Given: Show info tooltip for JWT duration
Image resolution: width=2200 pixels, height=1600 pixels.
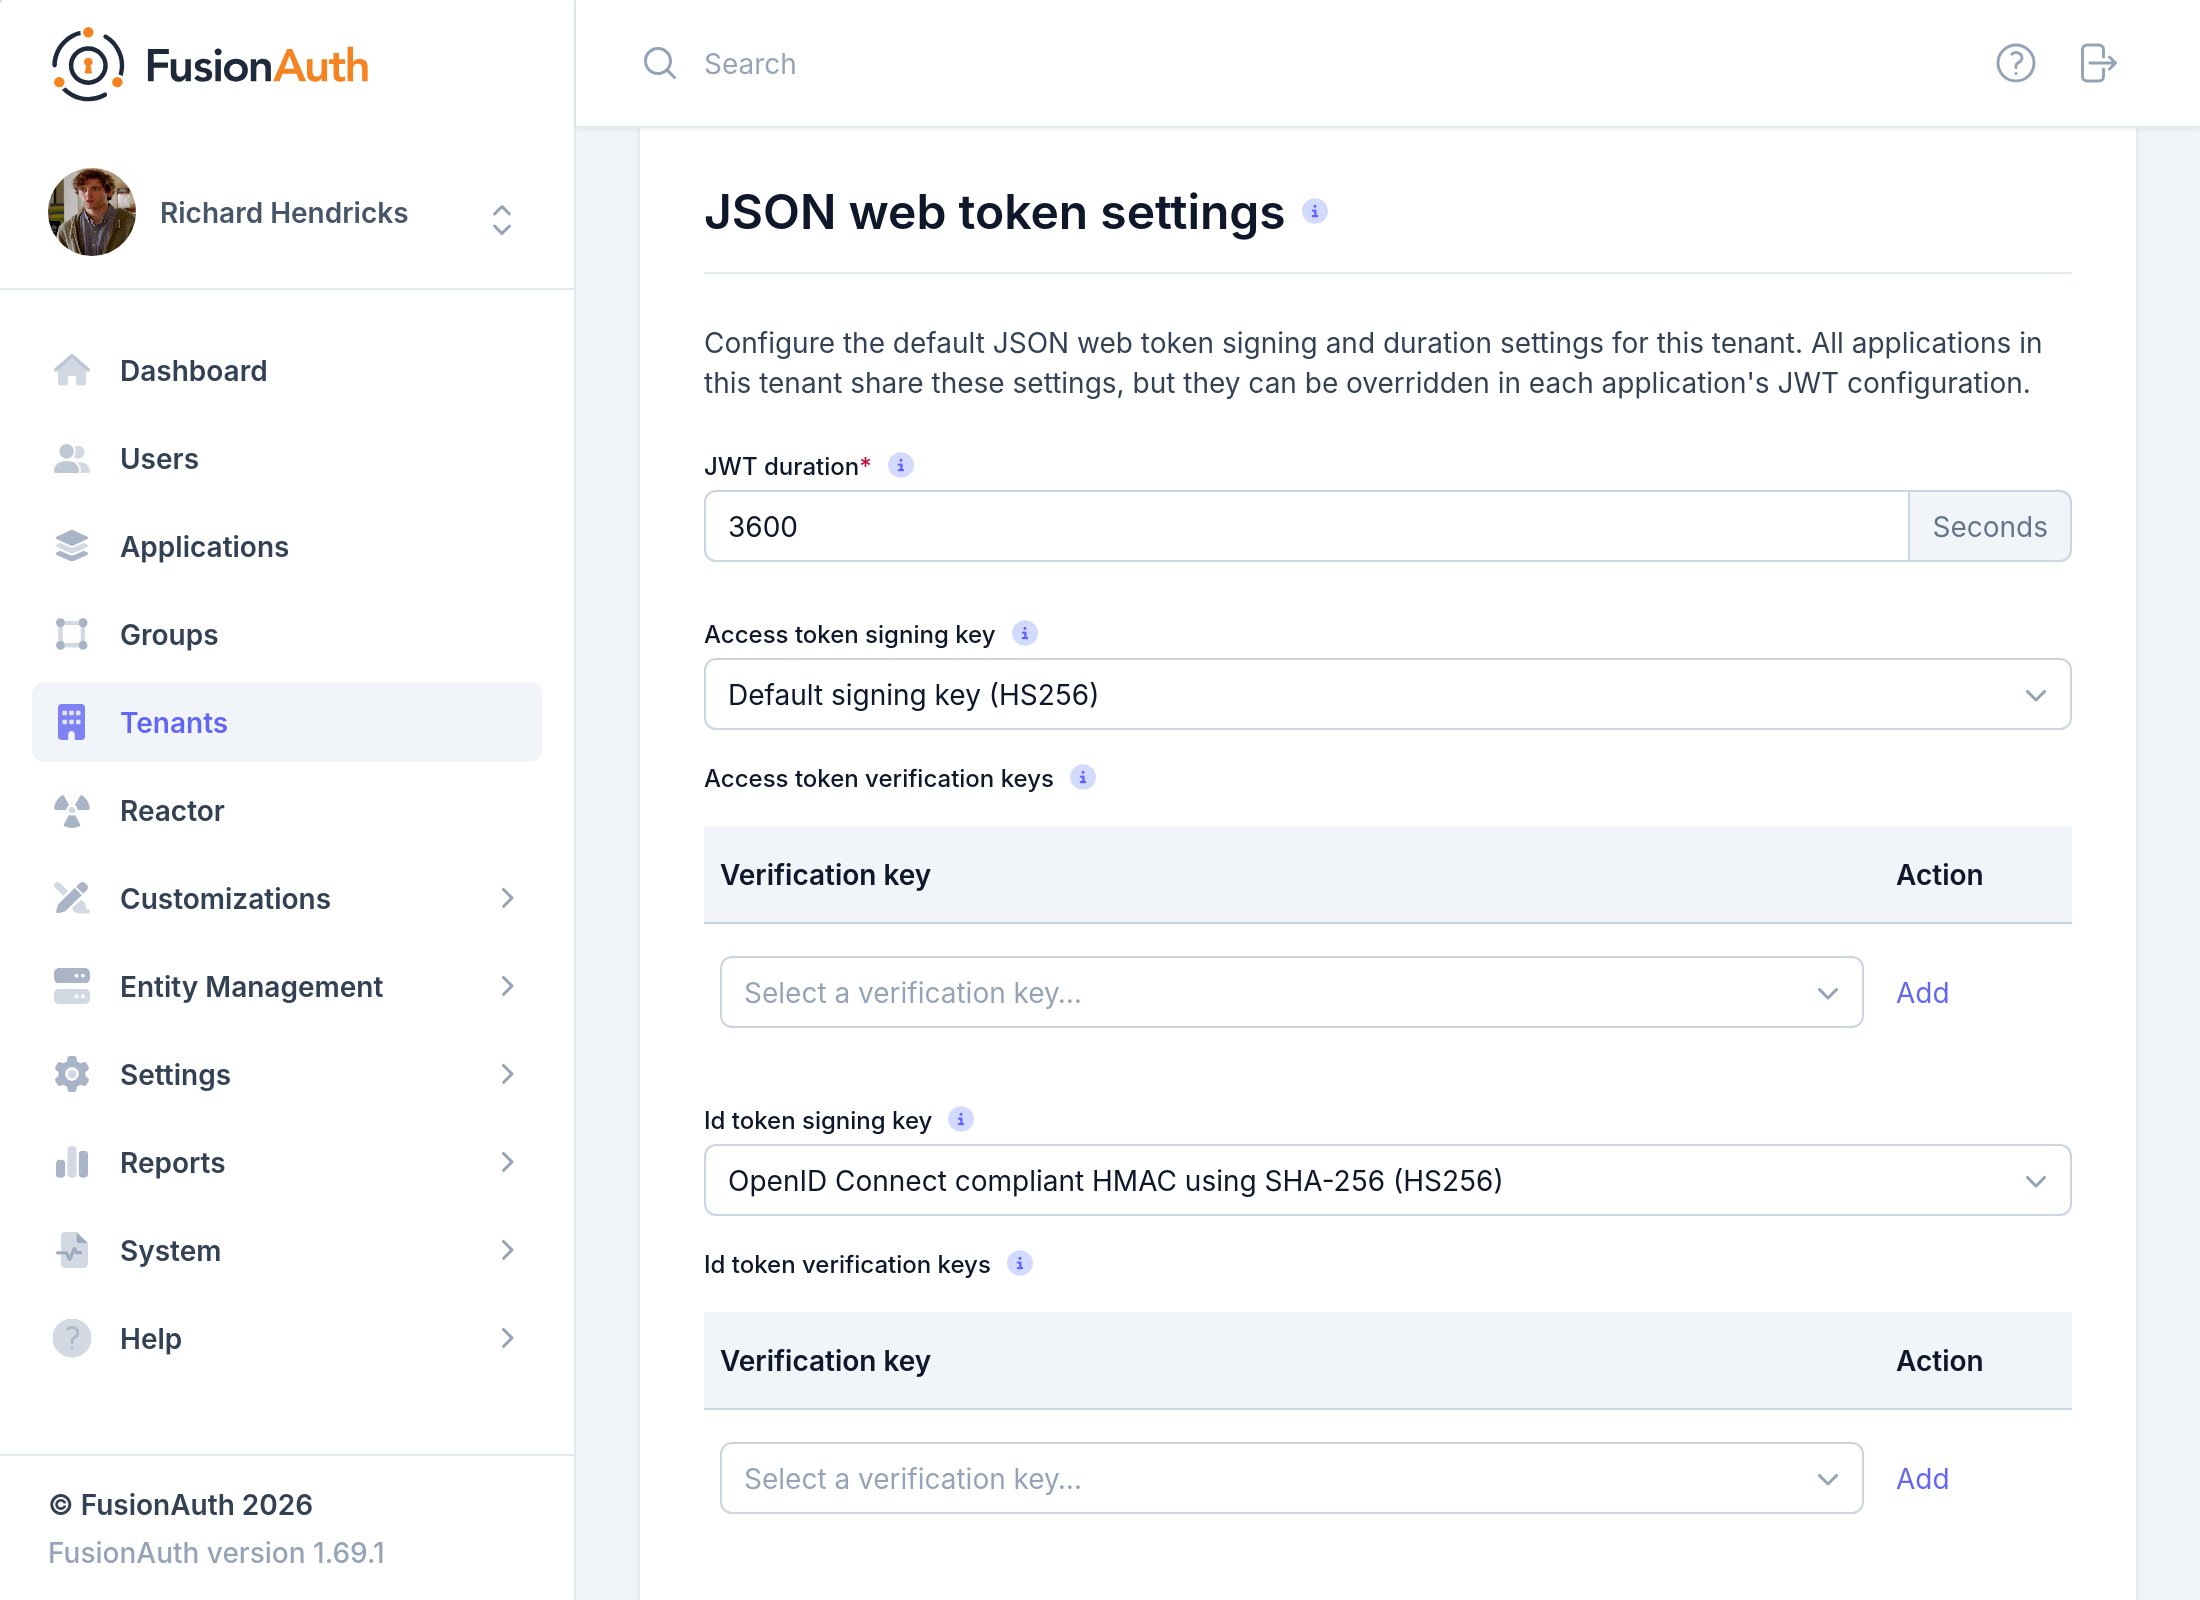Looking at the screenshot, I should (900, 465).
